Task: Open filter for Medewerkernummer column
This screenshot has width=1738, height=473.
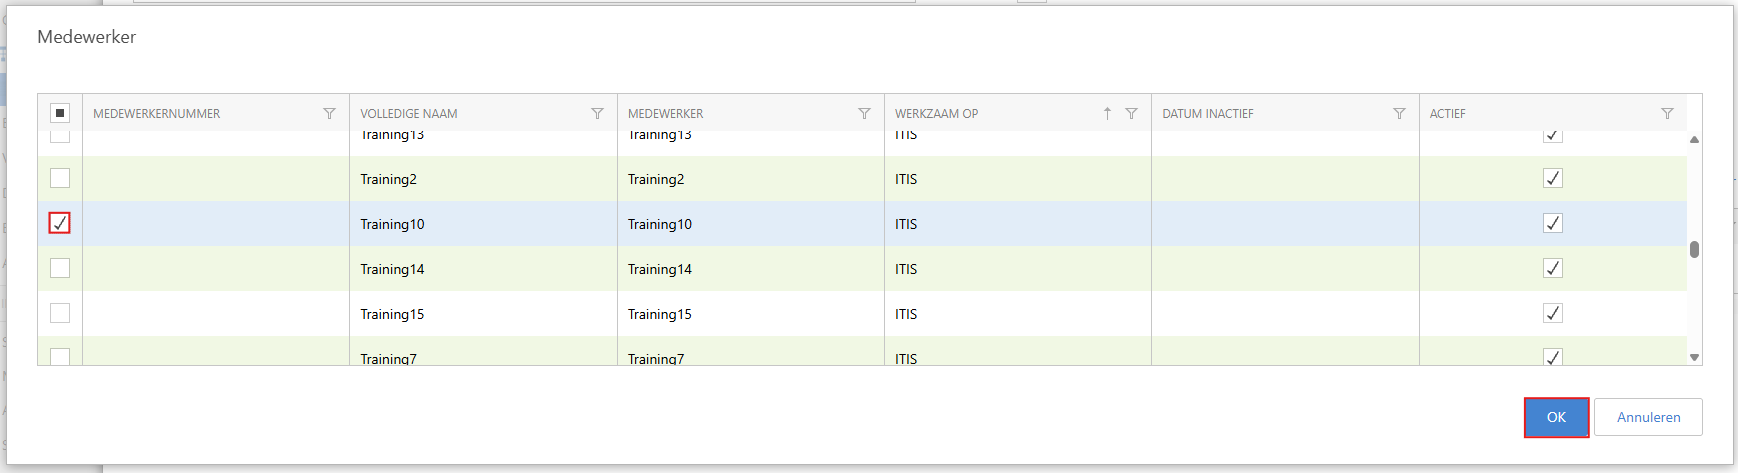Action: point(329,114)
